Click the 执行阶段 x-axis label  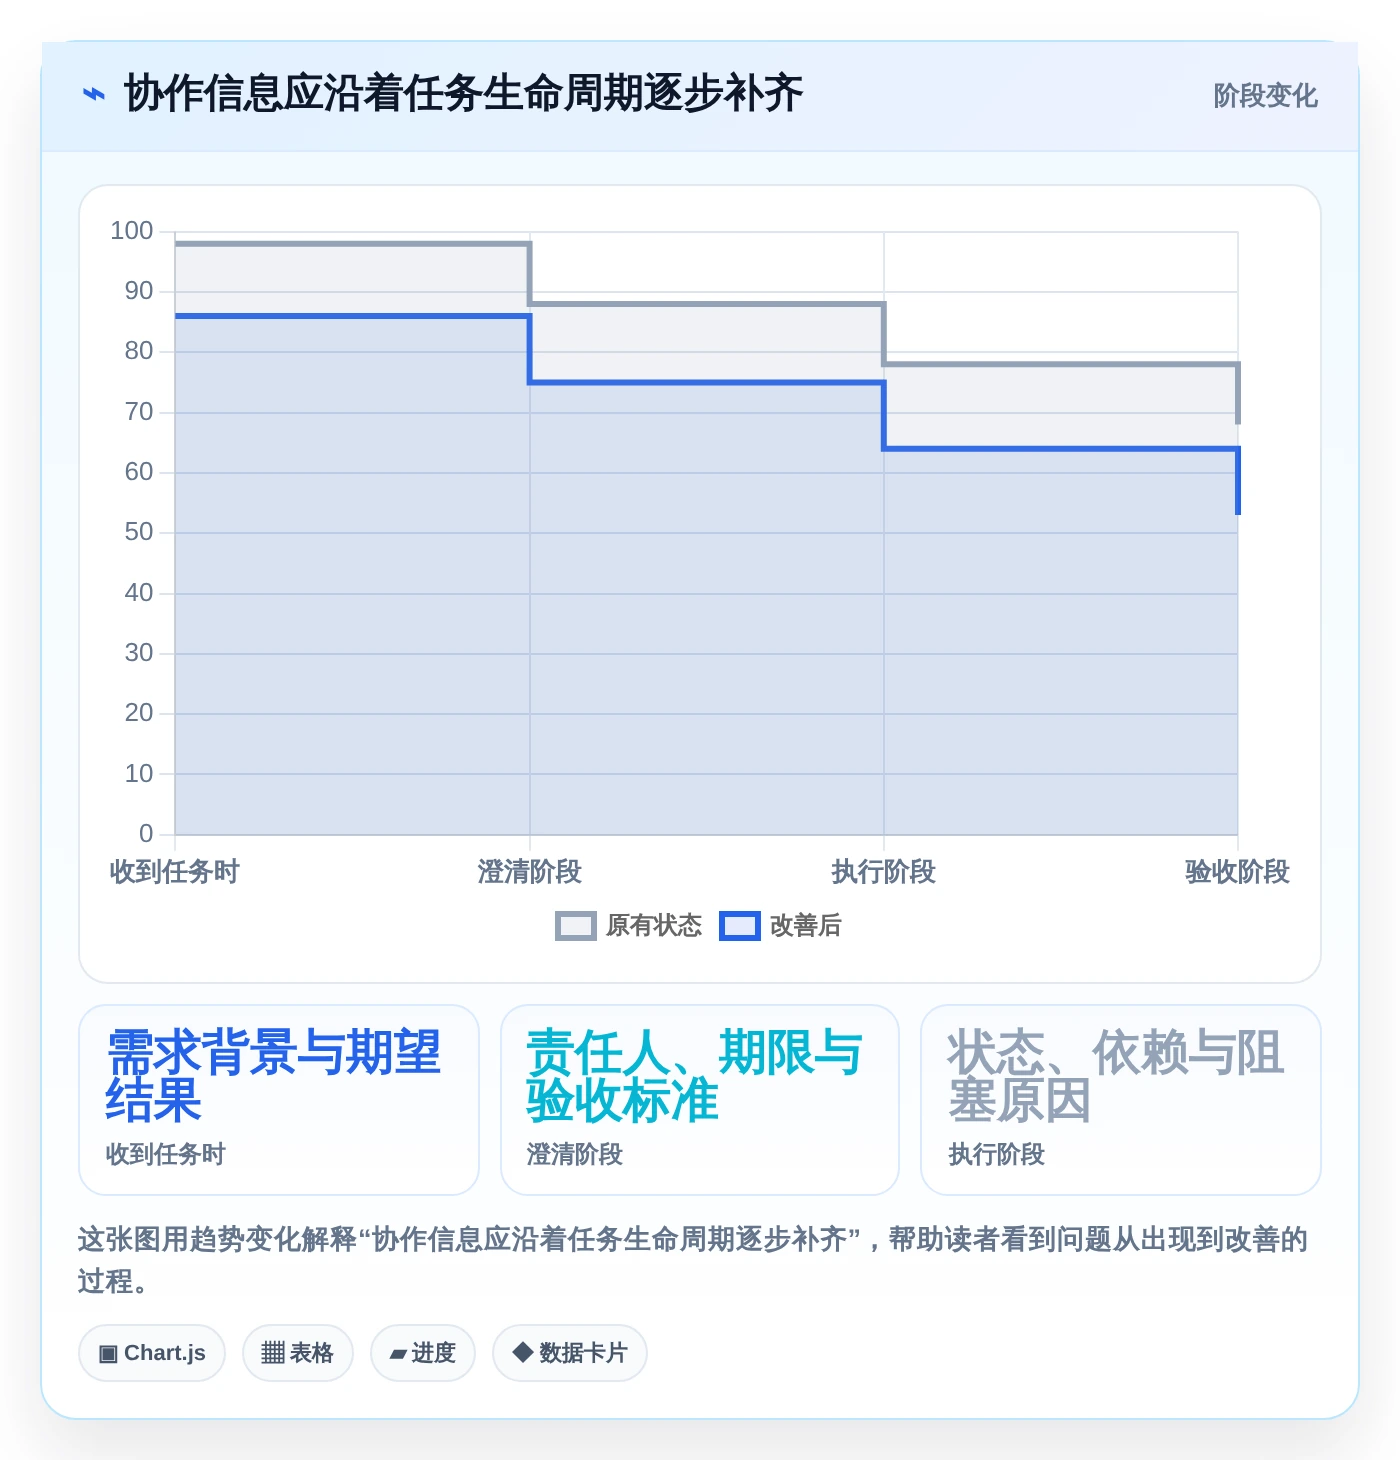[x=884, y=872]
